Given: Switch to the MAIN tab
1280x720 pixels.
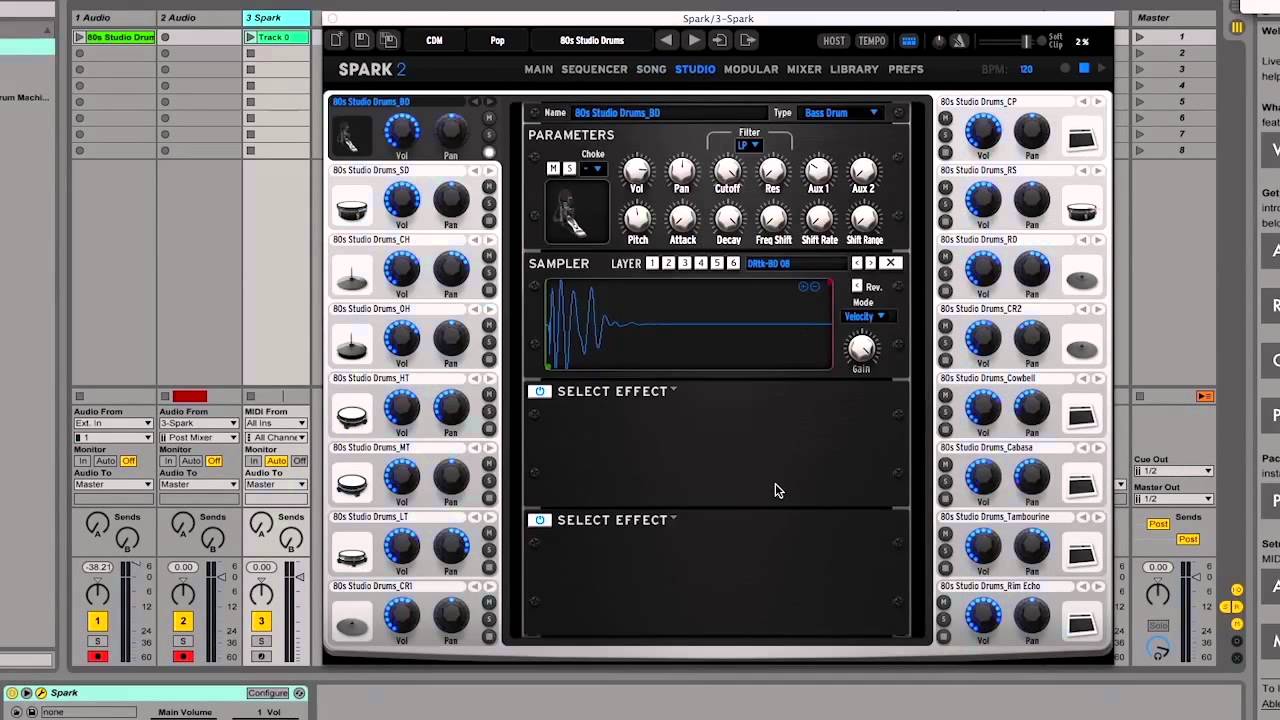Looking at the screenshot, I should 538,69.
